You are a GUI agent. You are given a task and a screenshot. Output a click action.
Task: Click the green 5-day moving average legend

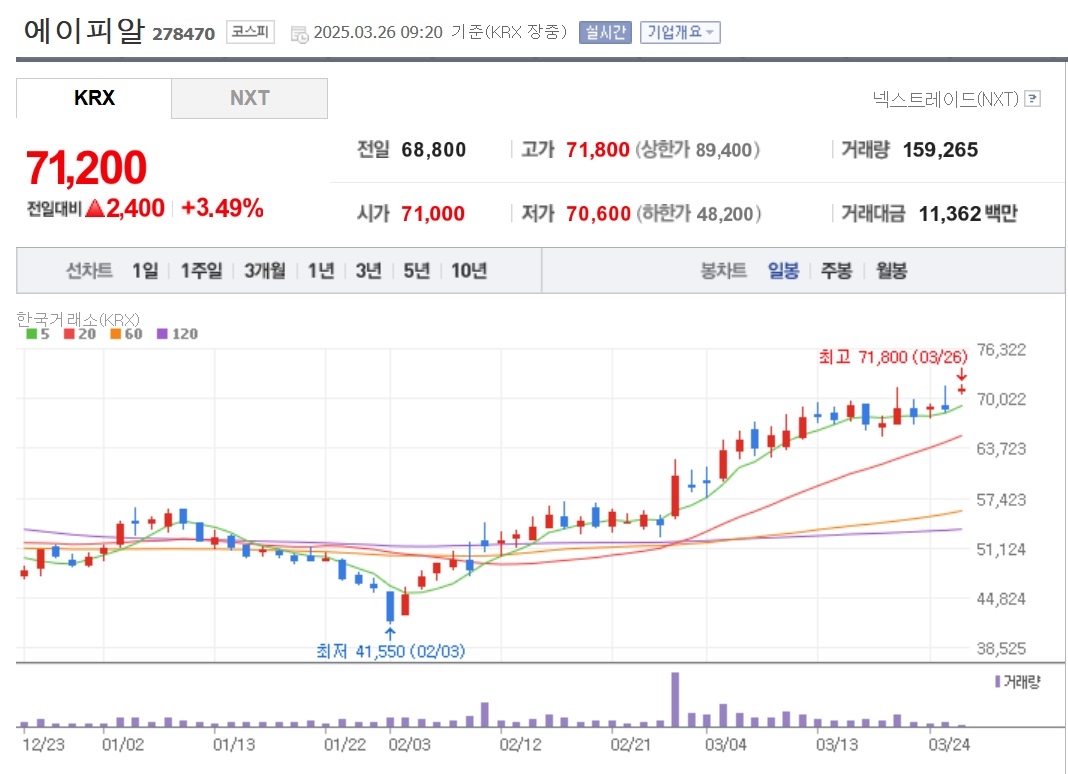click(37, 334)
